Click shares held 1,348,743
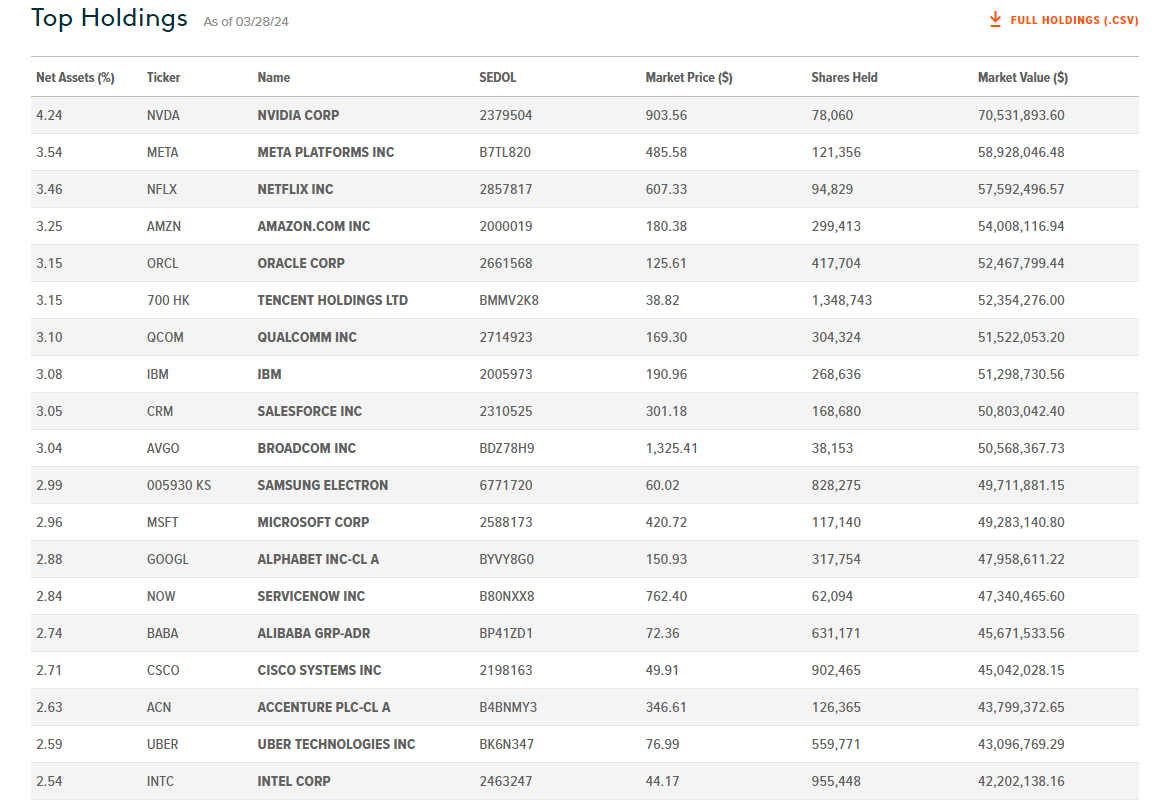This screenshot has height=810, width=1173. point(842,301)
